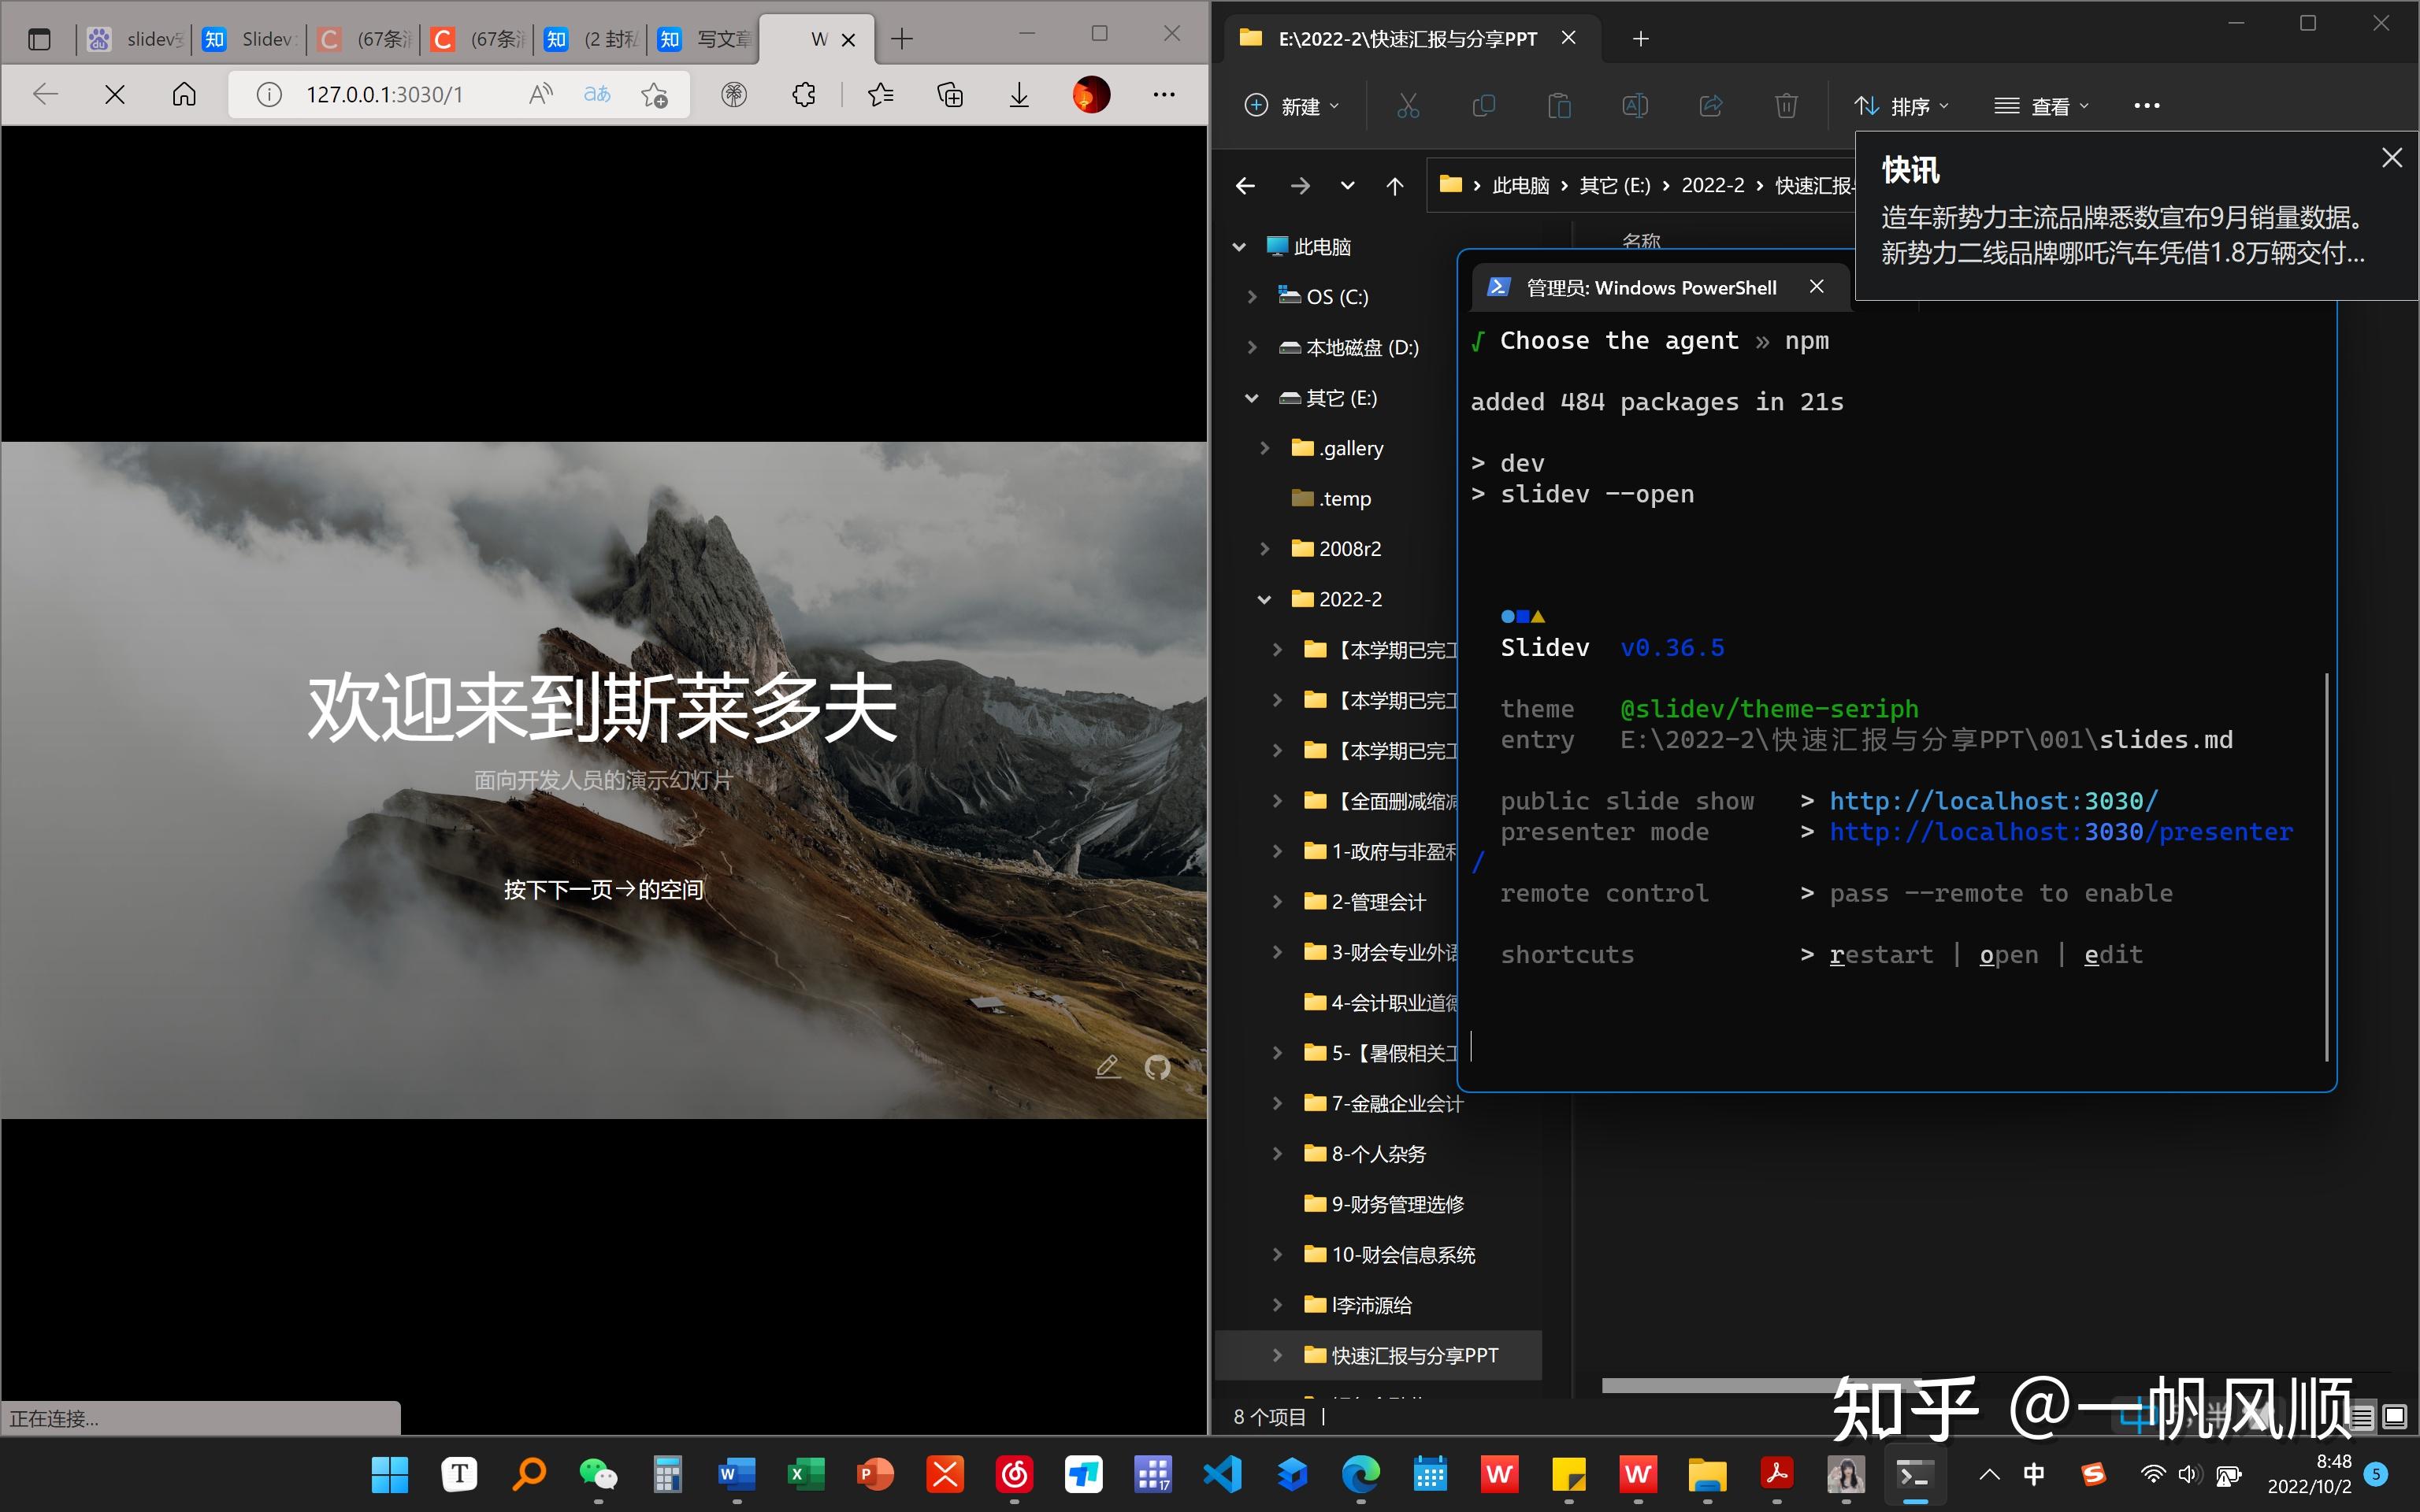The width and height of the screenshot is (2420, 1512).
Task: Click the Share icon in Explorer toolbar
Action: (1712, 105)
